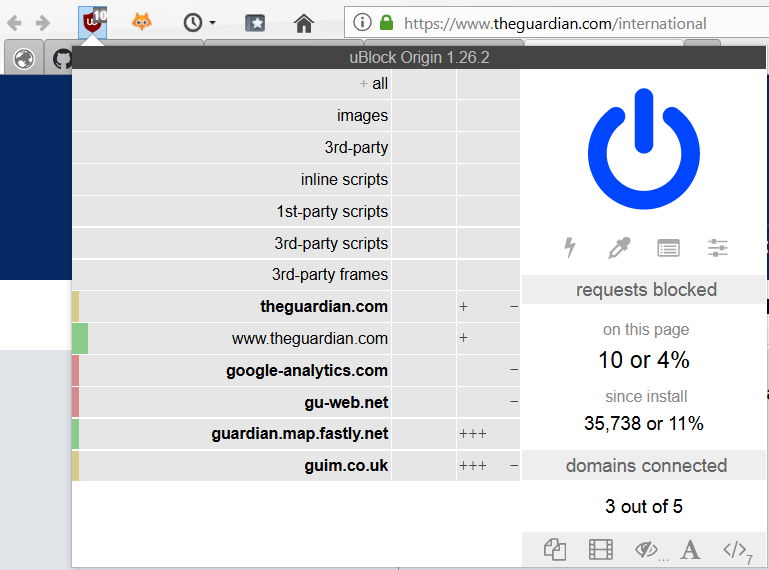Set global rule for 1st-party scripts
This screenshot has height=570, width=769.
point(424,211)
